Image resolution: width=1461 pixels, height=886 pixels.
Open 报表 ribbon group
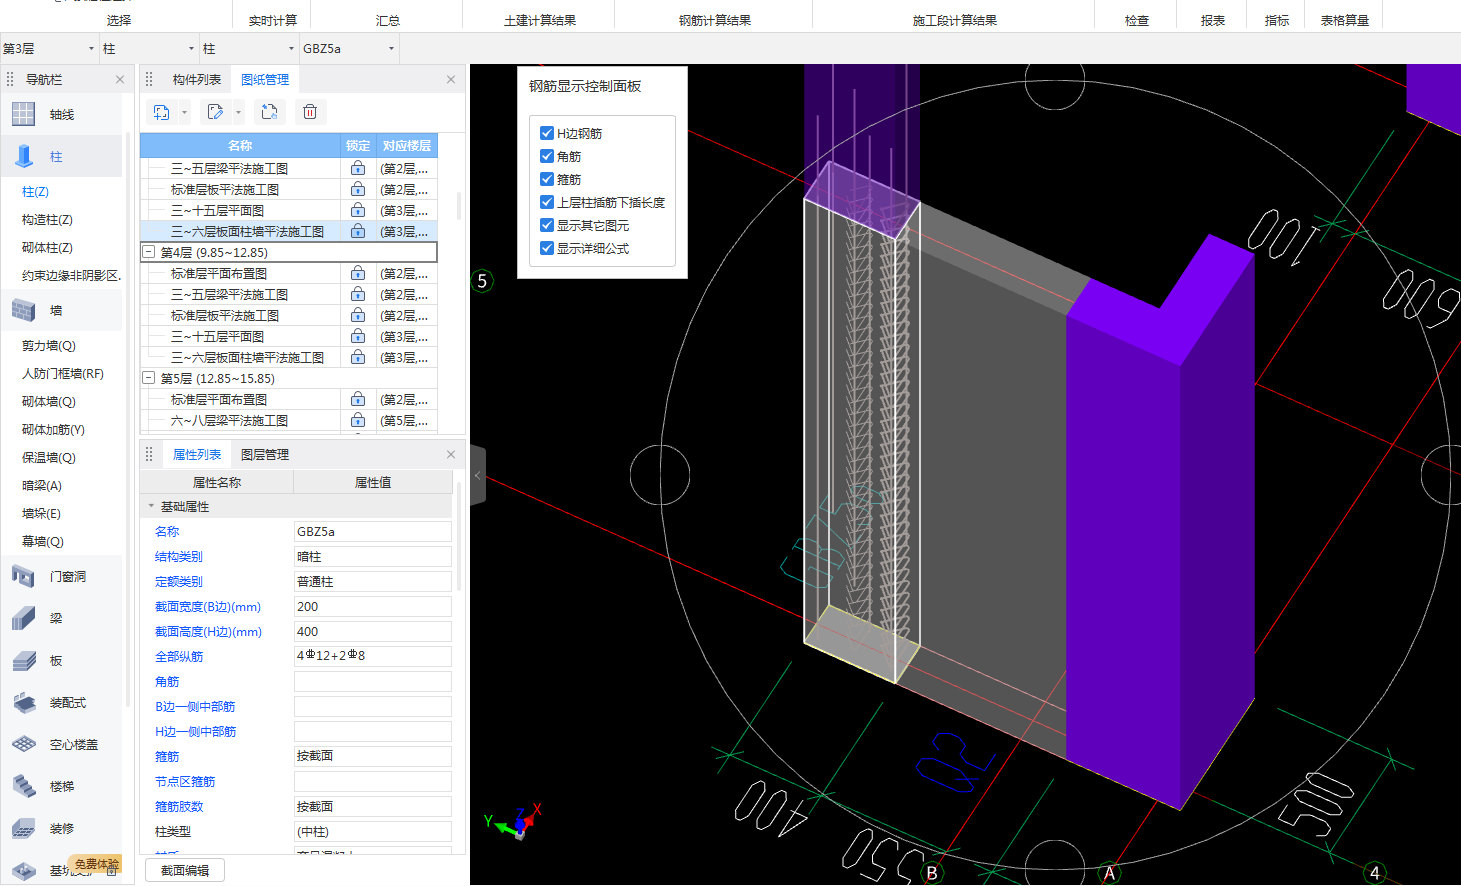[1212, 20]
